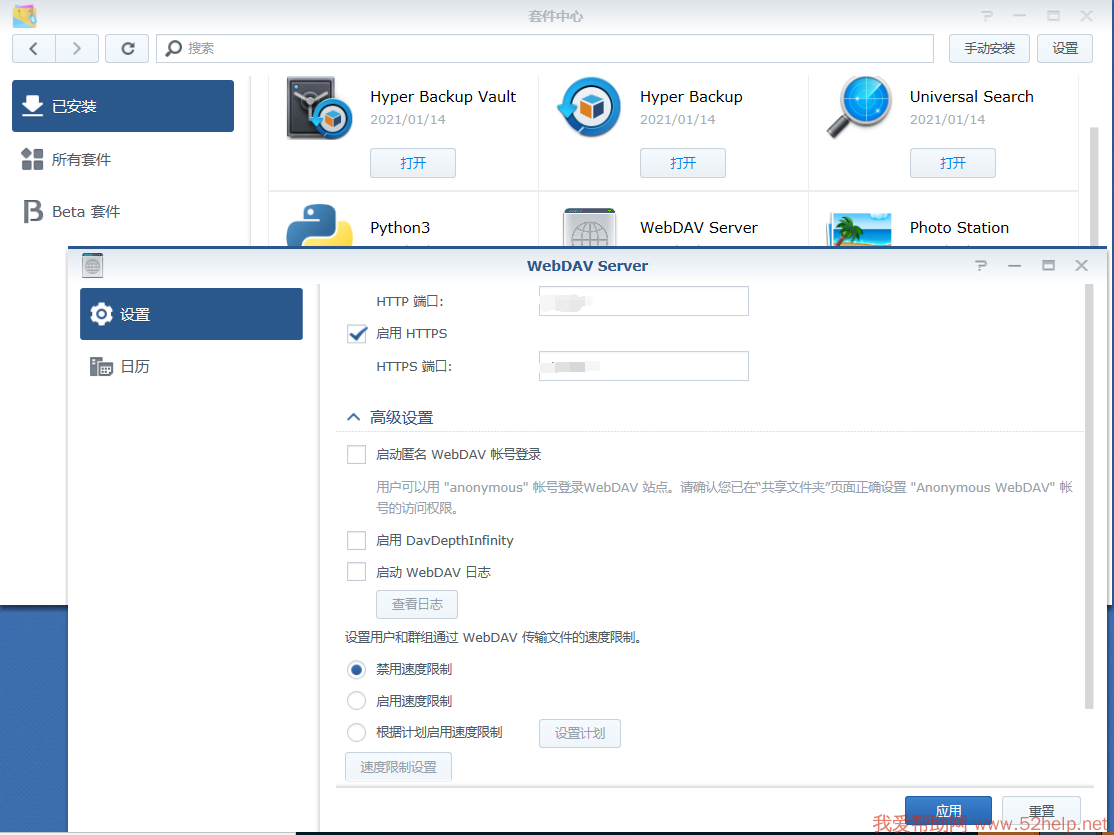Image resolution: width=1114 pixels, height=835 pixels.
Task: Open the WebDAV Server help question icon
Action: 981,266
